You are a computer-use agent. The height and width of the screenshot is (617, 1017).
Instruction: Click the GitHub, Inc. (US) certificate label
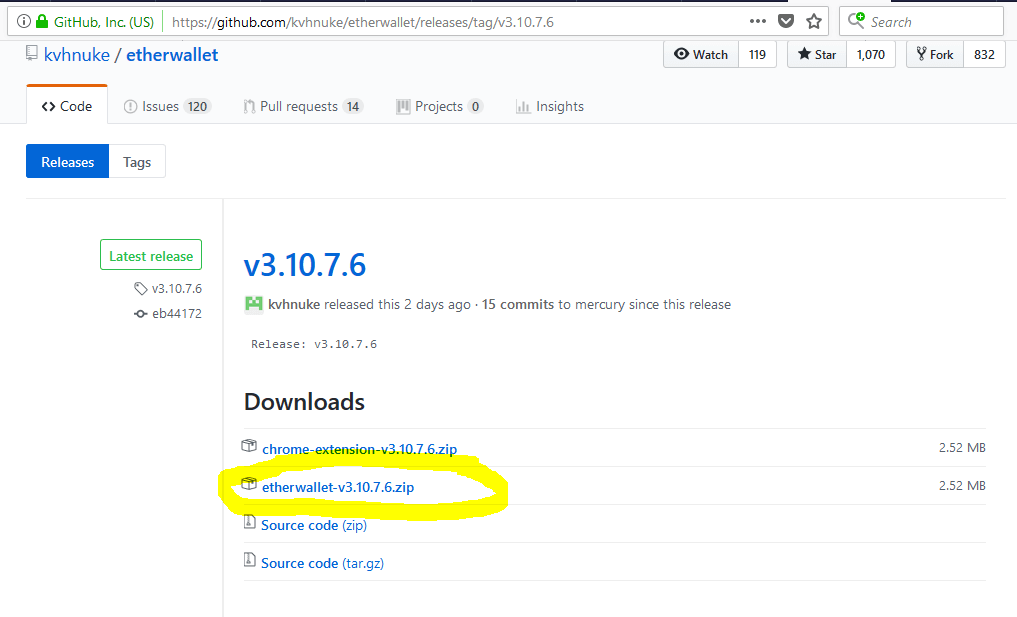tap(104, 22)
